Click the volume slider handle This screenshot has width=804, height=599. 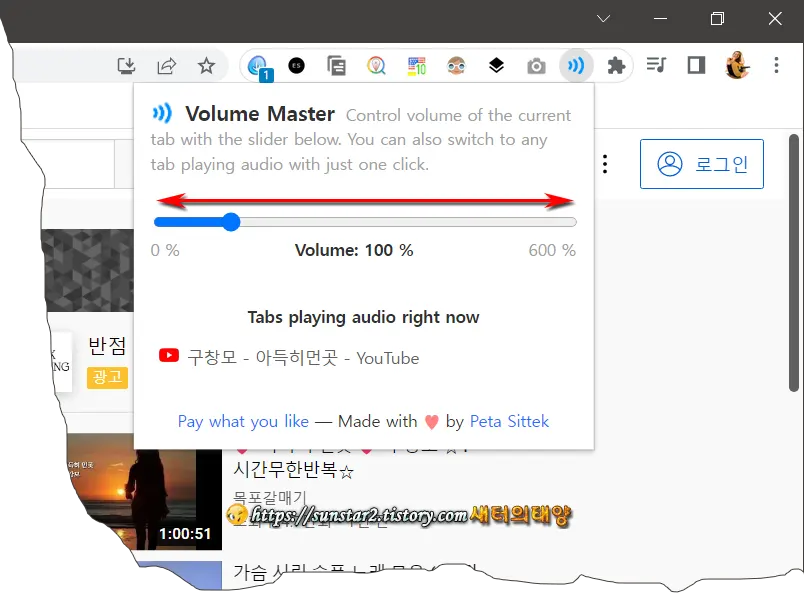[231, 222]
